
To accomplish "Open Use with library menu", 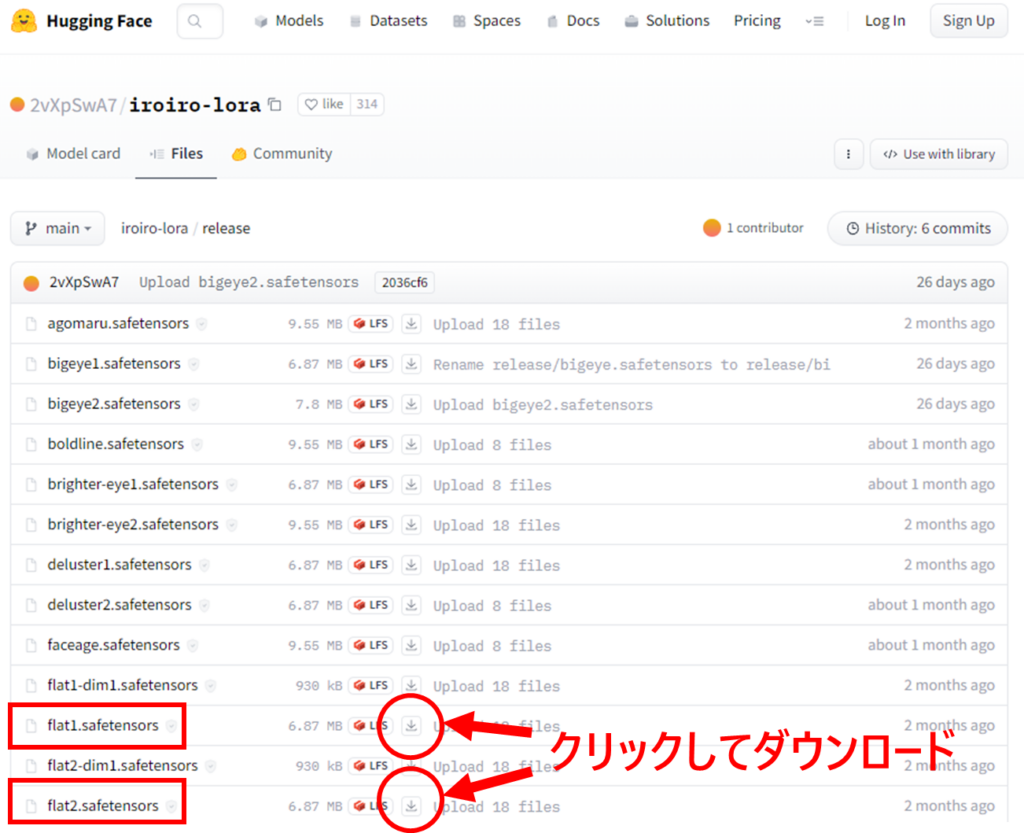I will [939, 154].
